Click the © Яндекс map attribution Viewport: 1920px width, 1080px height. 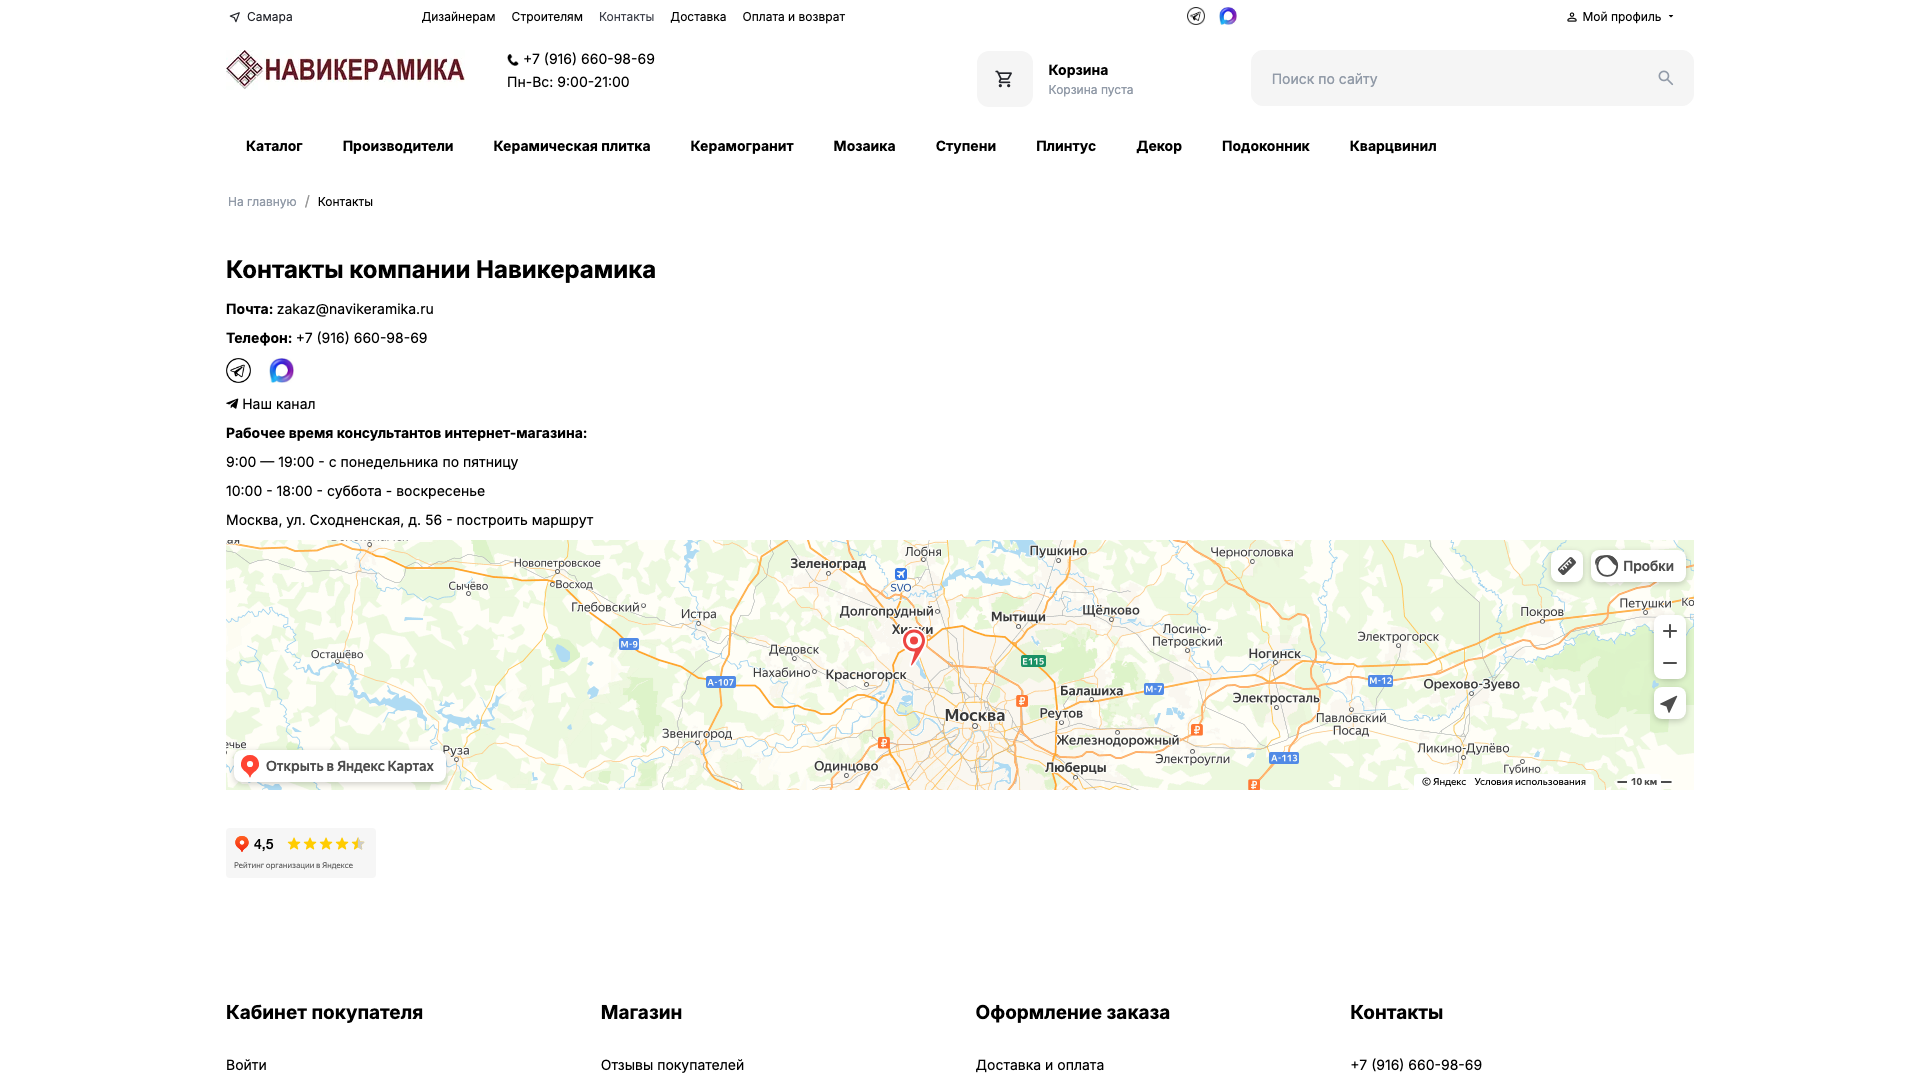pos(1444,782)
